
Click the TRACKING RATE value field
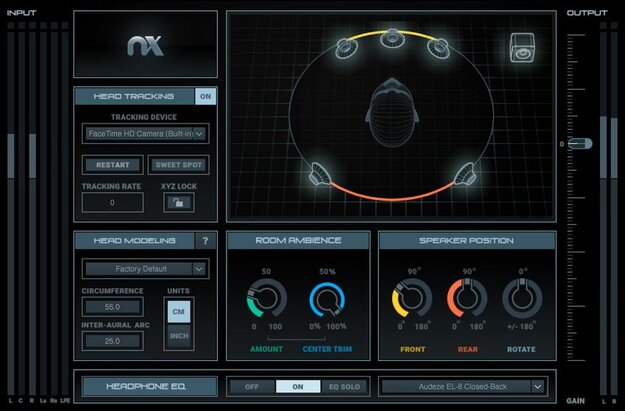pos(112,203)
